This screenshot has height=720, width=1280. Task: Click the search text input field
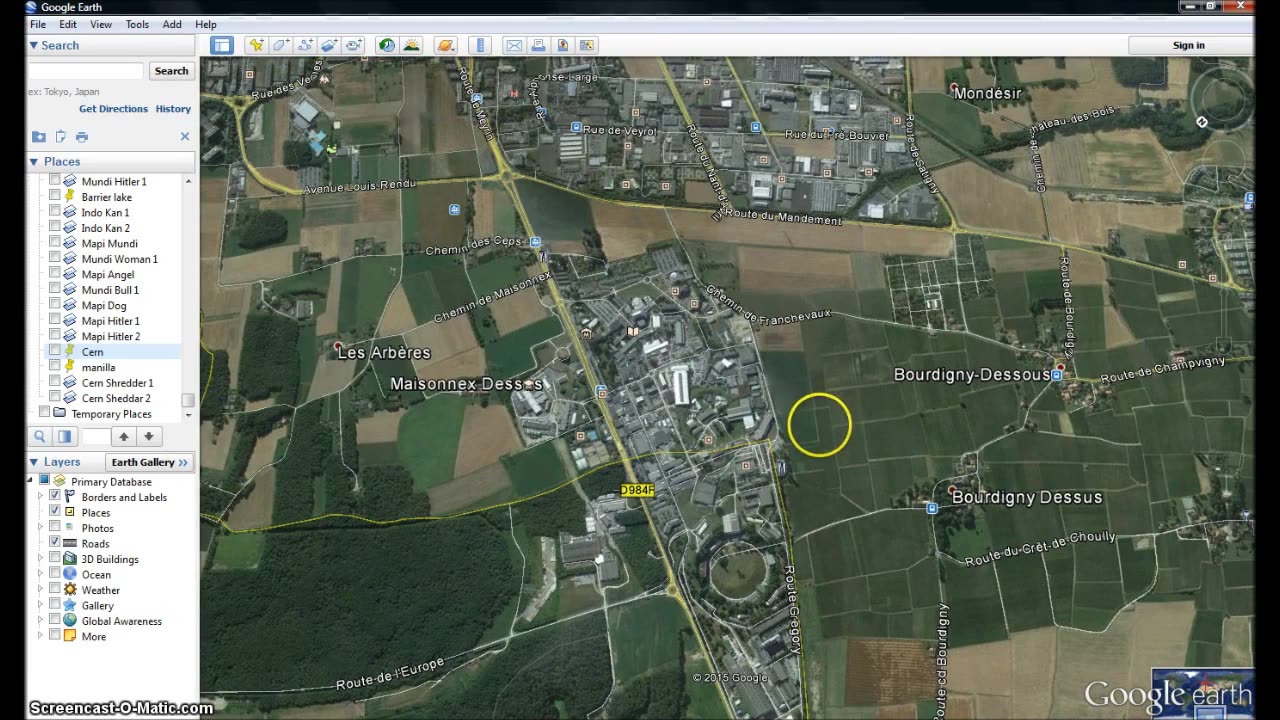(86, 71)
